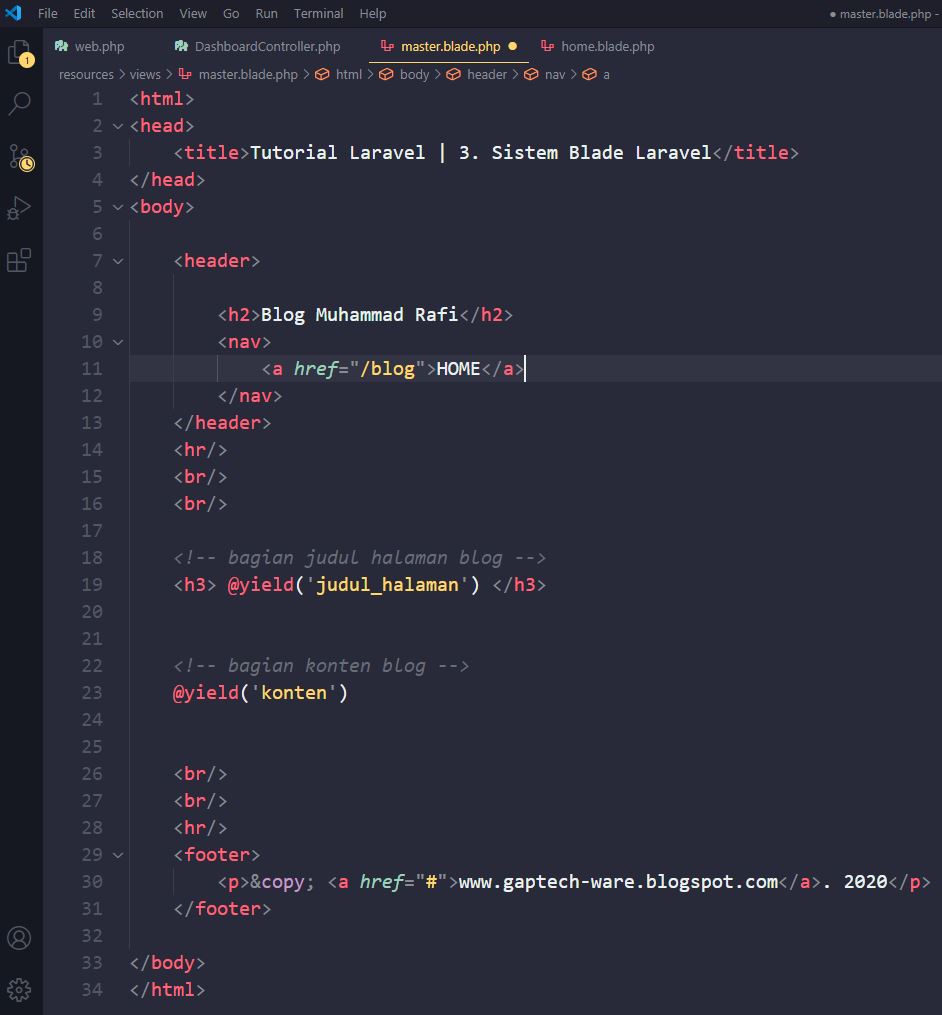Viewport: 942px width, 1015px height.
Task: Open the Manage settings gear icon
Action: (20, 990)
